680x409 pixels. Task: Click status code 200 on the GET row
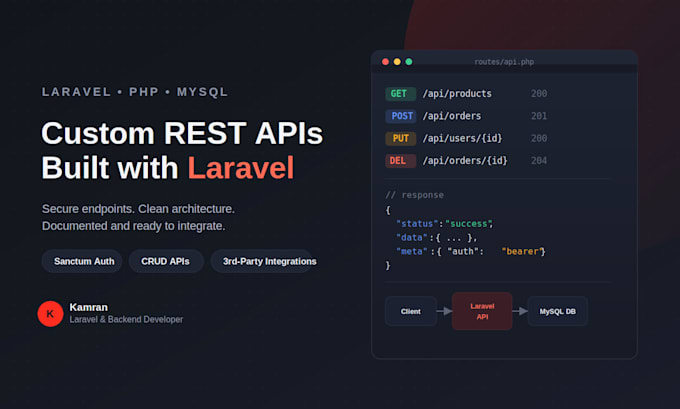coord(539,94)
